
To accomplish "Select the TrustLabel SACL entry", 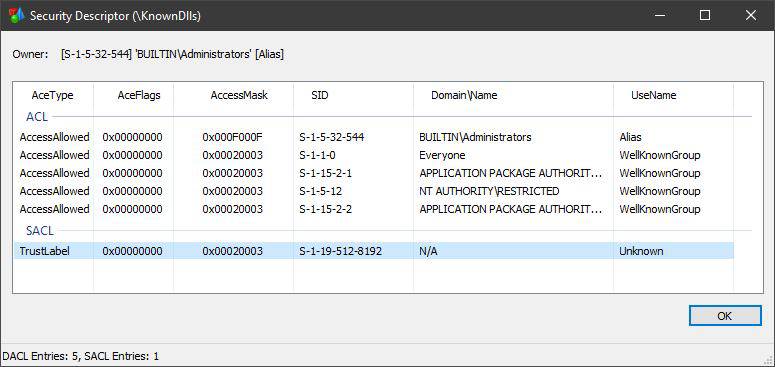I will click(374, 251).
